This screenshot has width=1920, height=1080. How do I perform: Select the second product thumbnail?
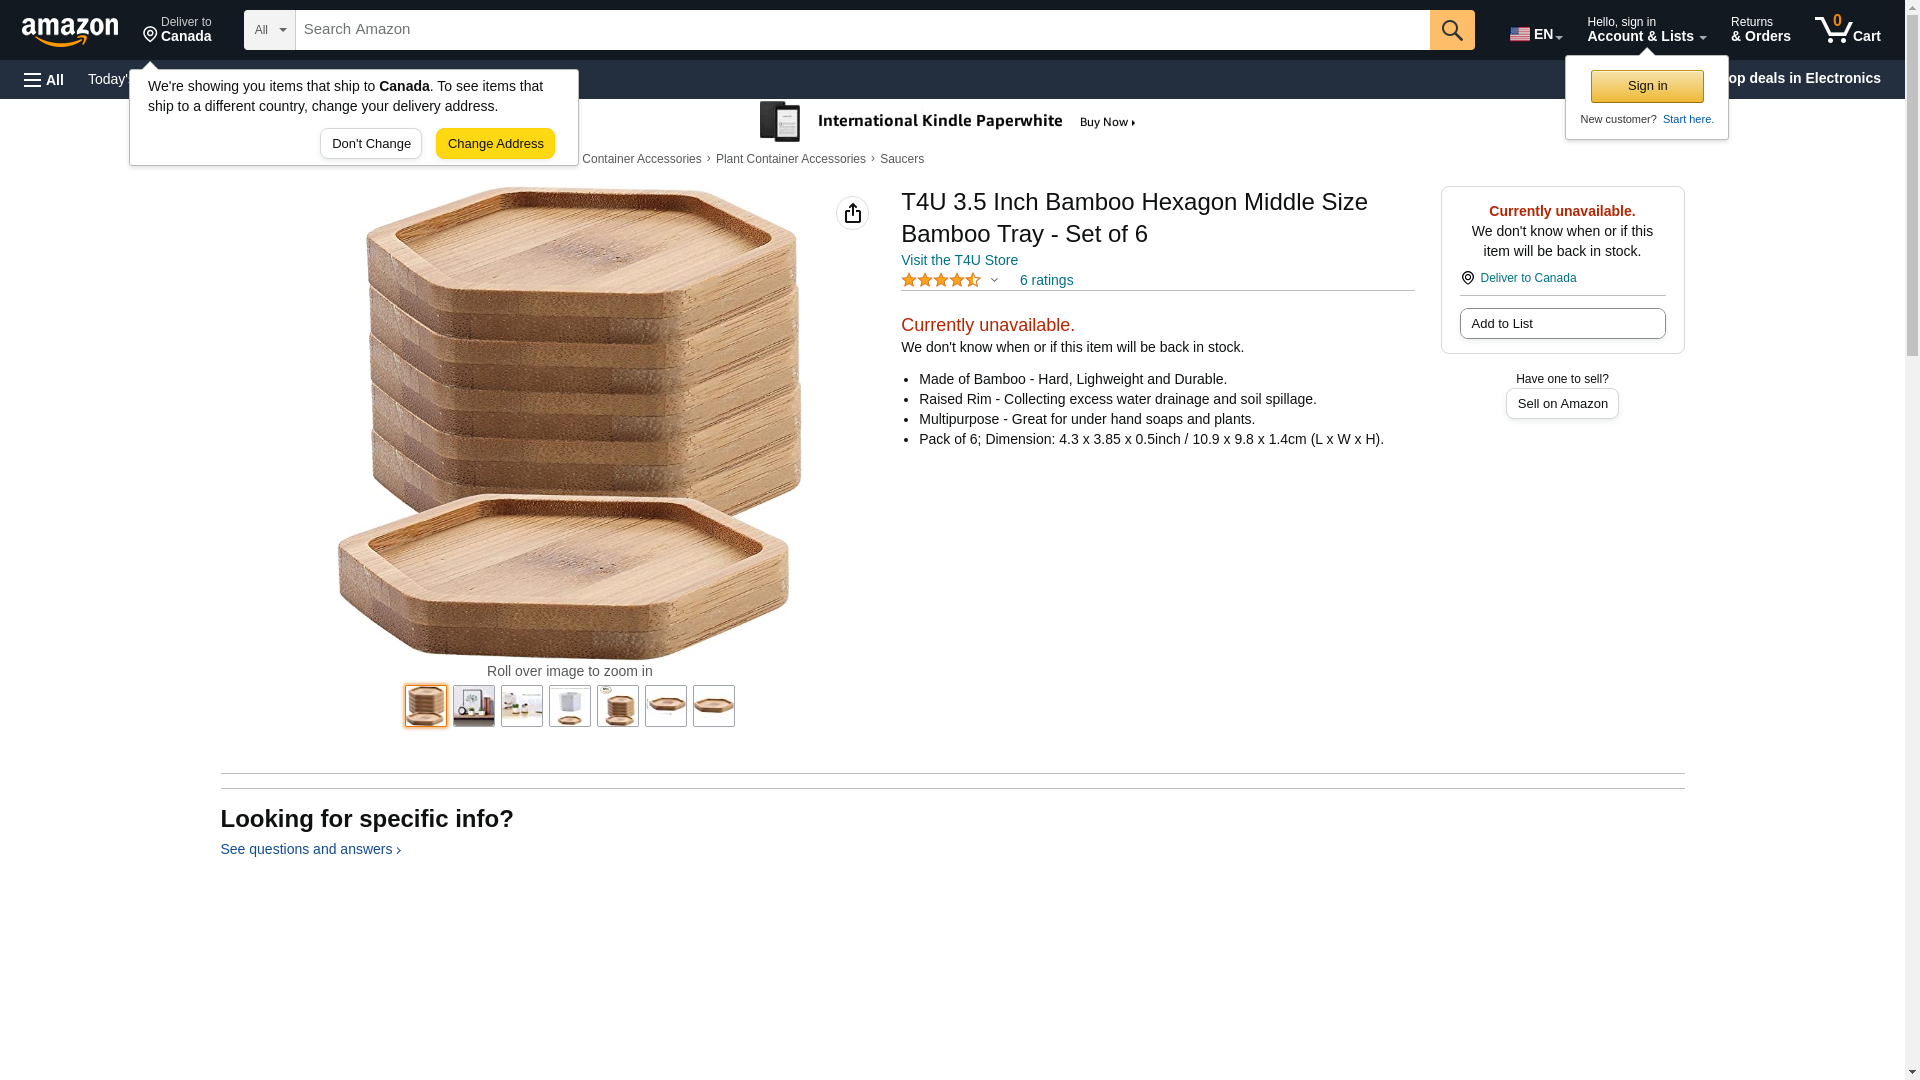(x=474, y=706)
